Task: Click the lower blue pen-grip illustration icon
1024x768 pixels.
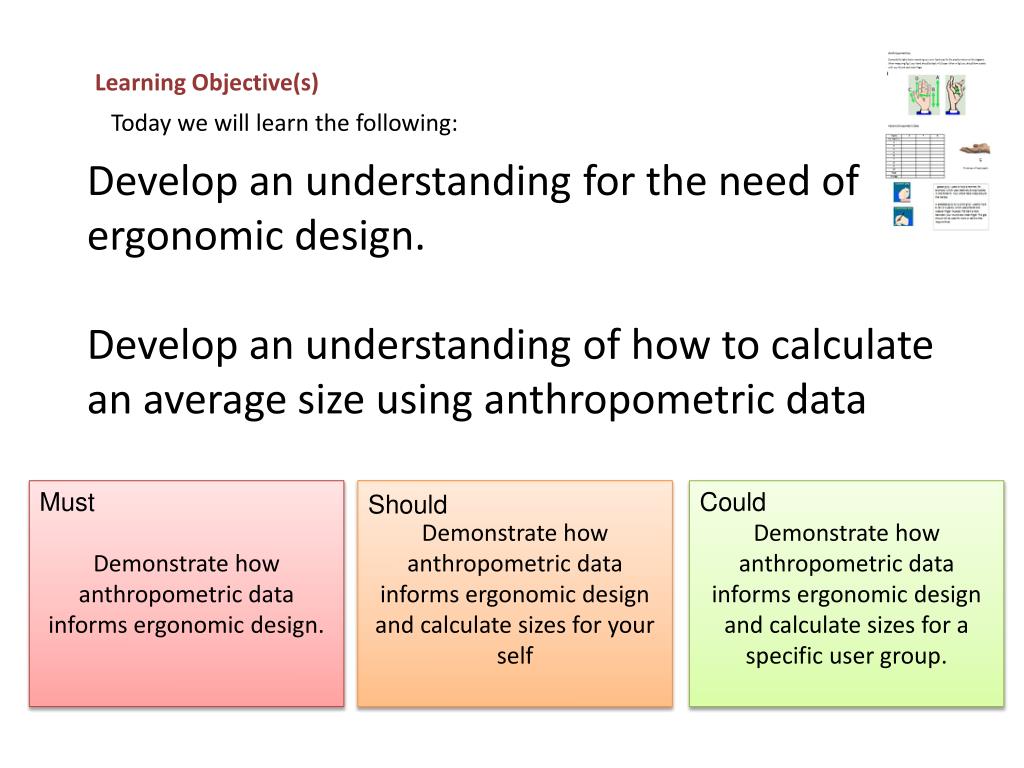Action: point(903,216)
